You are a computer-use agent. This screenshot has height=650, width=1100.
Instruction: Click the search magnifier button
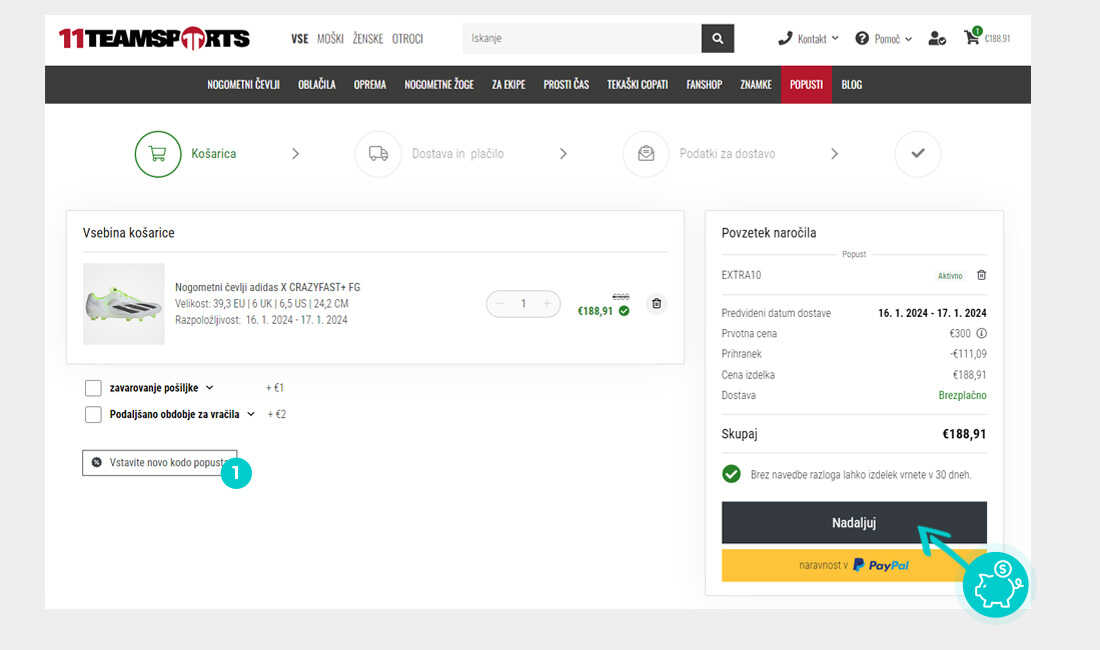(x=717, y=39)
